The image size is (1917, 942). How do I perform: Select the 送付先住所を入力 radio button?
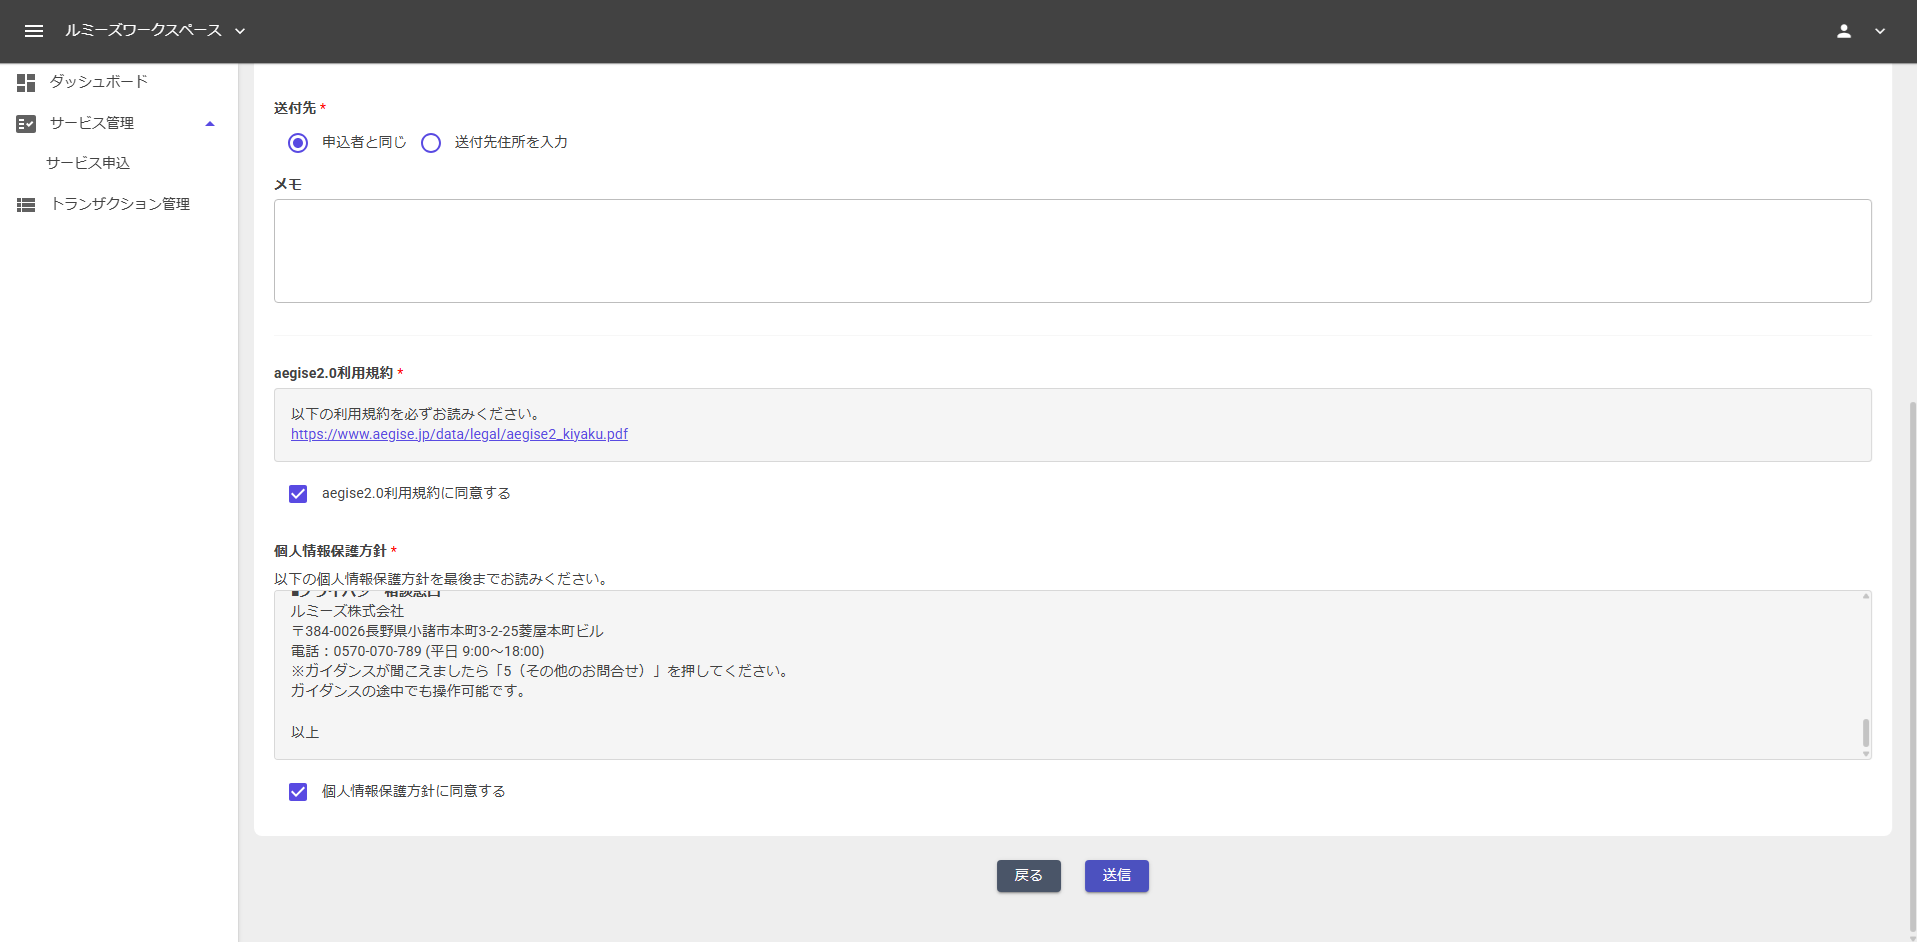coord(431,142)
